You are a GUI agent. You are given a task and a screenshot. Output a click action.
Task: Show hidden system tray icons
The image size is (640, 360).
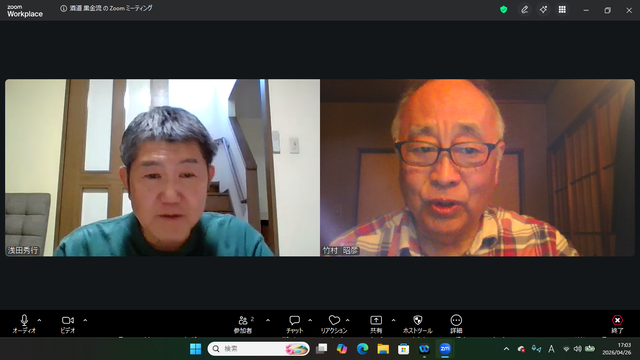tap(507, 349)
